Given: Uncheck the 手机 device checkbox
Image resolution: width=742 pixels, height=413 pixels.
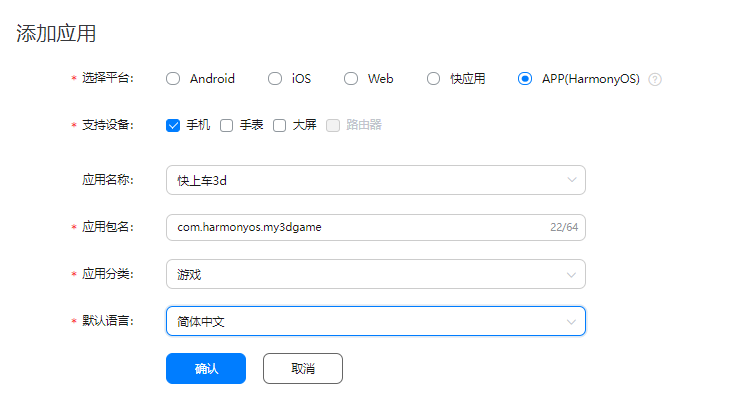Looking at the screenshot, I should [173, 125].
